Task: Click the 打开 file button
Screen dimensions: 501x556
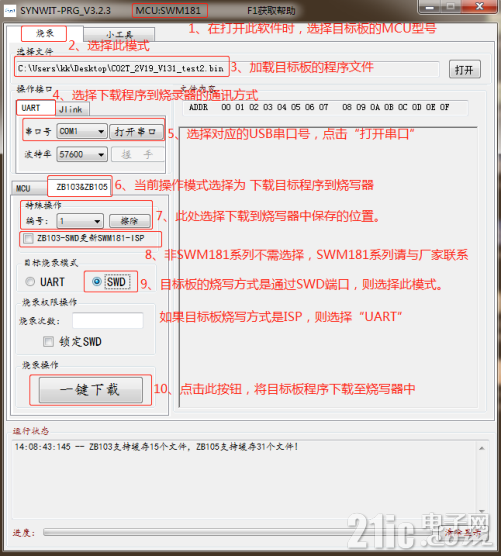Action: tap(464, 70)
